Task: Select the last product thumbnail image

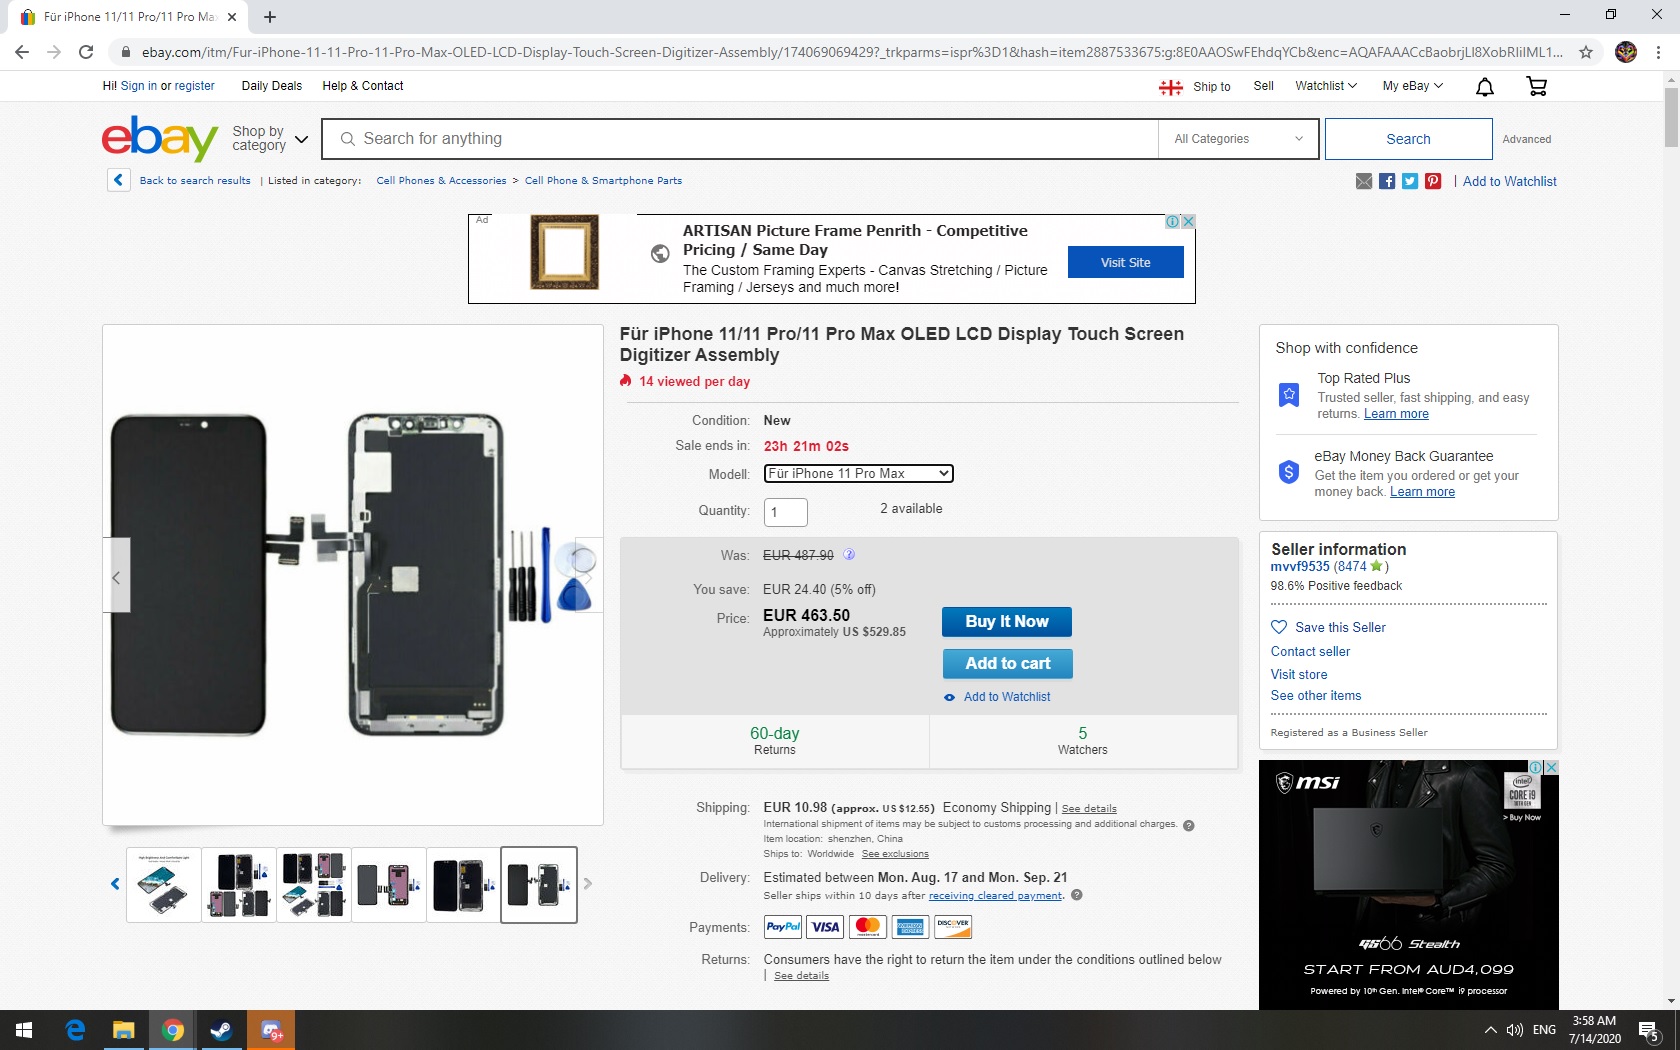Action: click(539, 885)
